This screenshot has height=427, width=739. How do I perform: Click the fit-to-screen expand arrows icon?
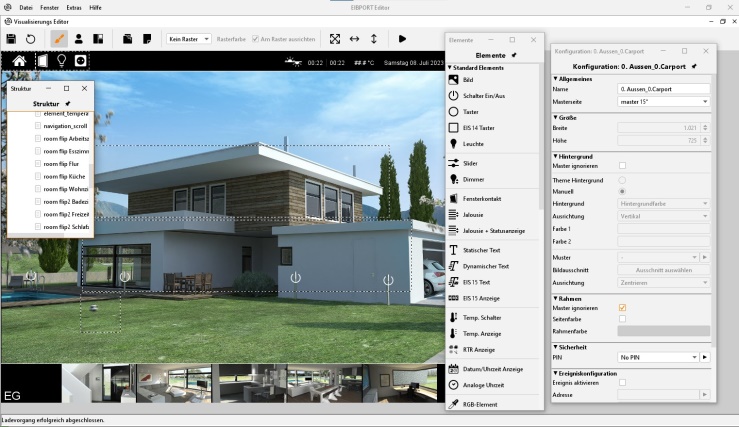[x=335, y=39]
